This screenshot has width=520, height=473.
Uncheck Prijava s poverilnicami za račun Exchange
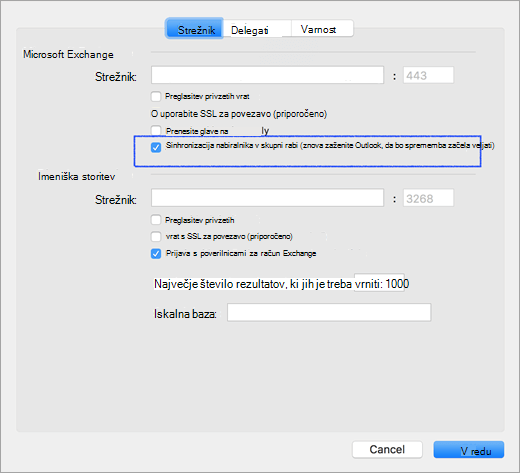156,254
